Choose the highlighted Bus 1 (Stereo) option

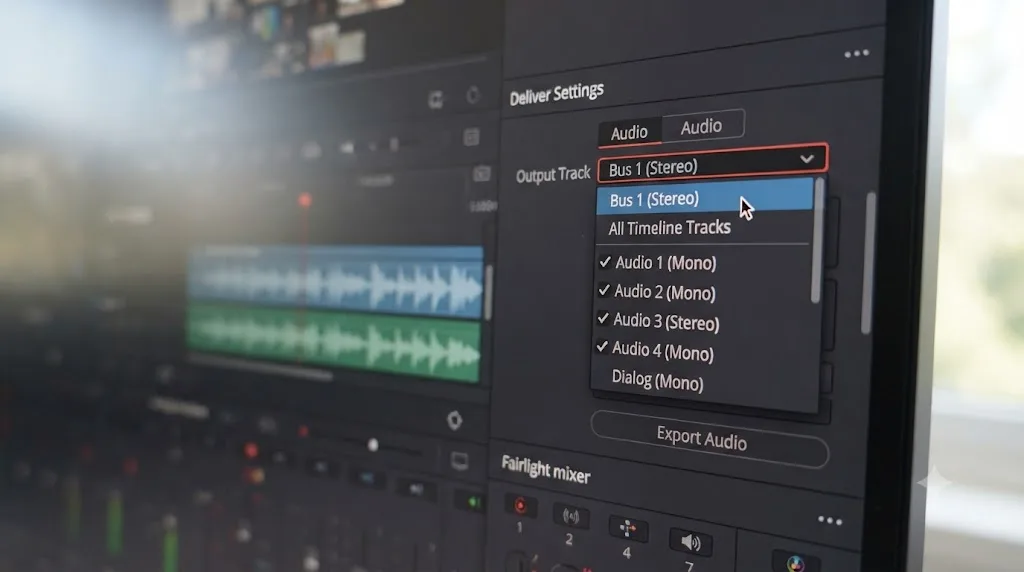pos(704,197)
